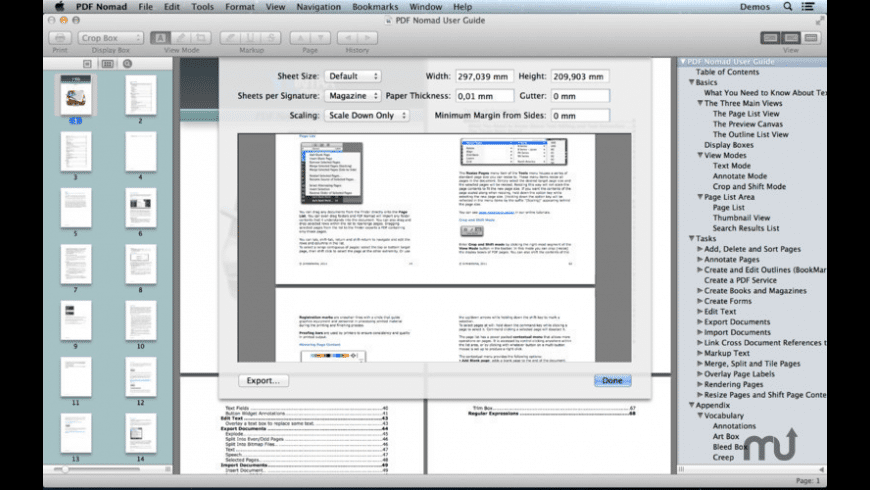This screenshot has width=870, height=490.
Task: Click the Done button
Action: tap(613, 381)
